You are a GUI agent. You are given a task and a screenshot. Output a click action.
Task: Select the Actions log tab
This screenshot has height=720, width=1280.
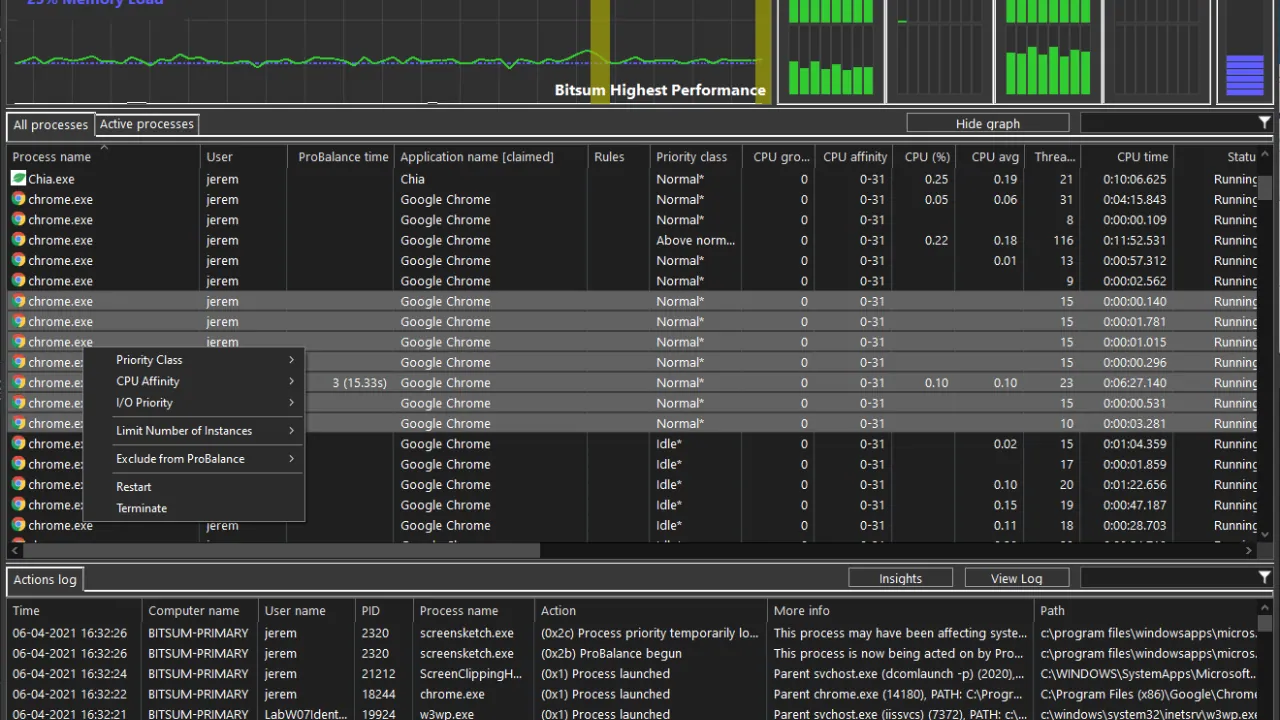click(45, 580)
